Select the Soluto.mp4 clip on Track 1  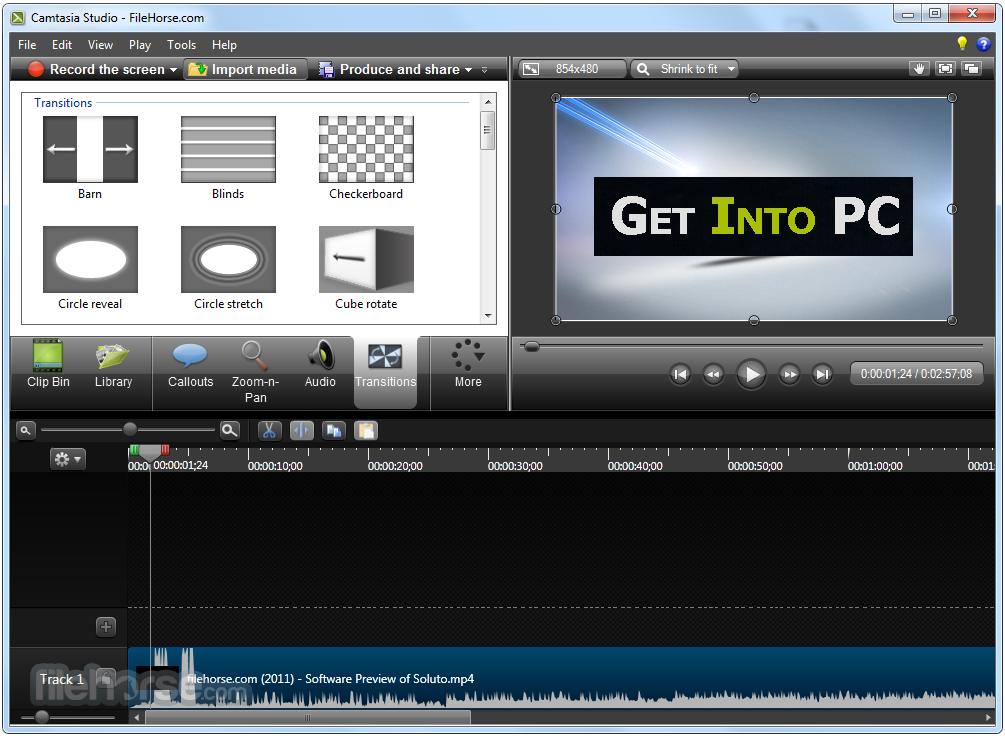point(561,678)
